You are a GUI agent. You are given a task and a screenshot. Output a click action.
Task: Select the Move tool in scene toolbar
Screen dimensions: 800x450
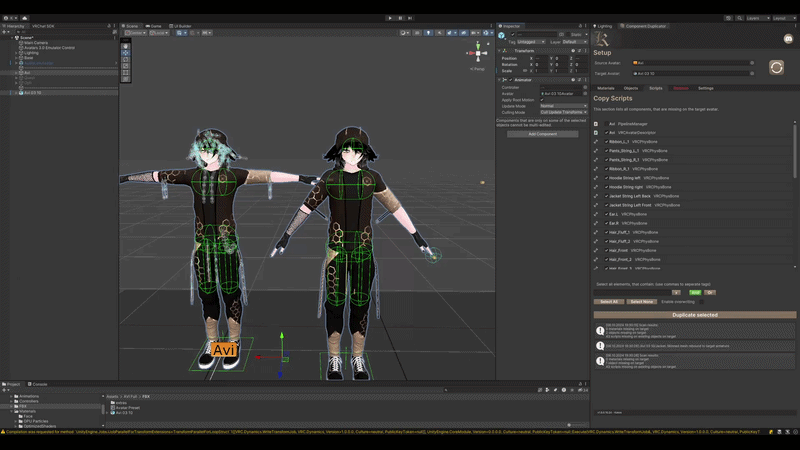point(126,53)
